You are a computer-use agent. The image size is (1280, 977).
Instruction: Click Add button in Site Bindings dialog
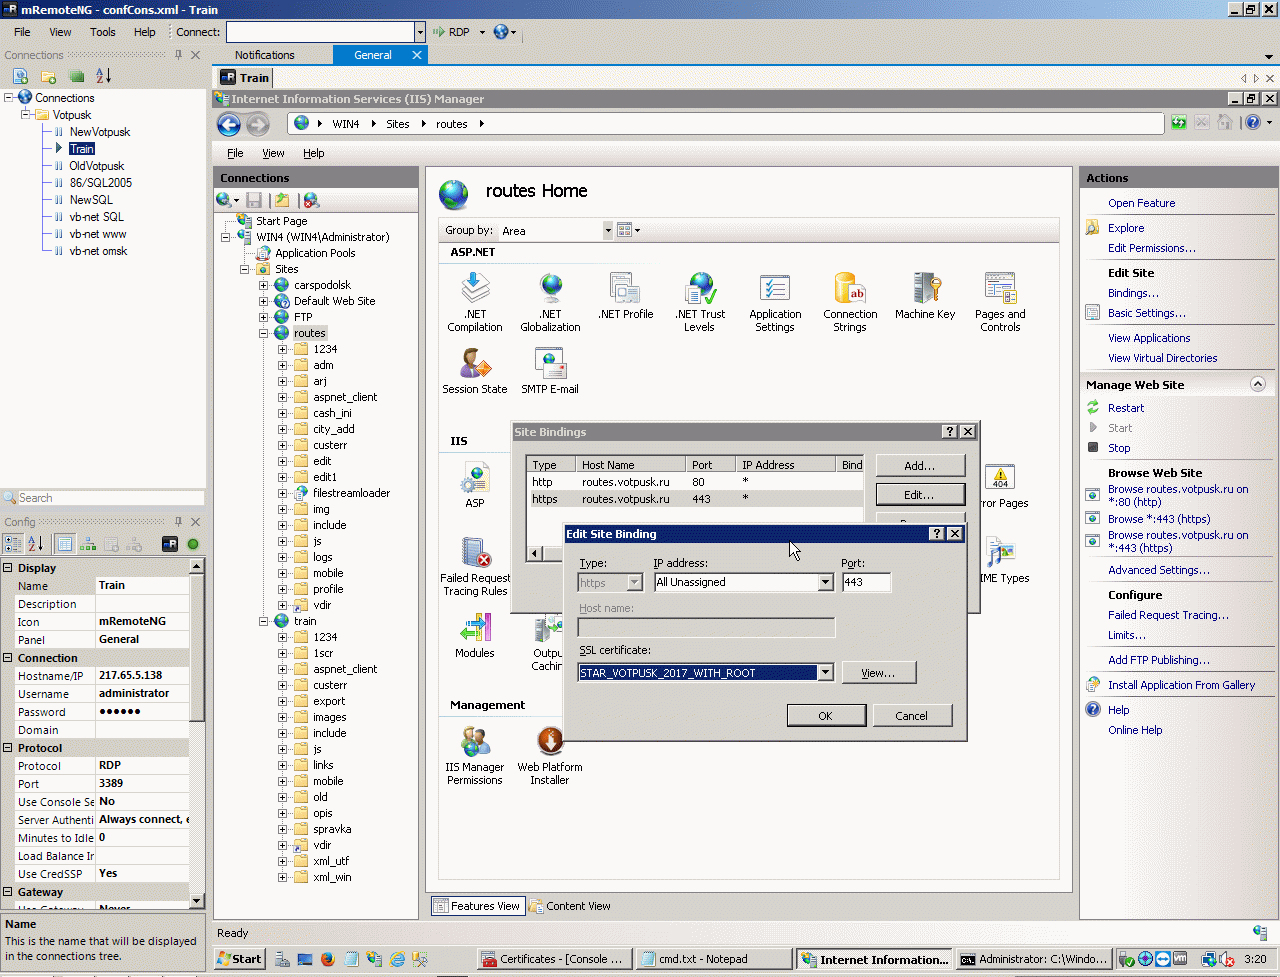[x=920, y=466]
